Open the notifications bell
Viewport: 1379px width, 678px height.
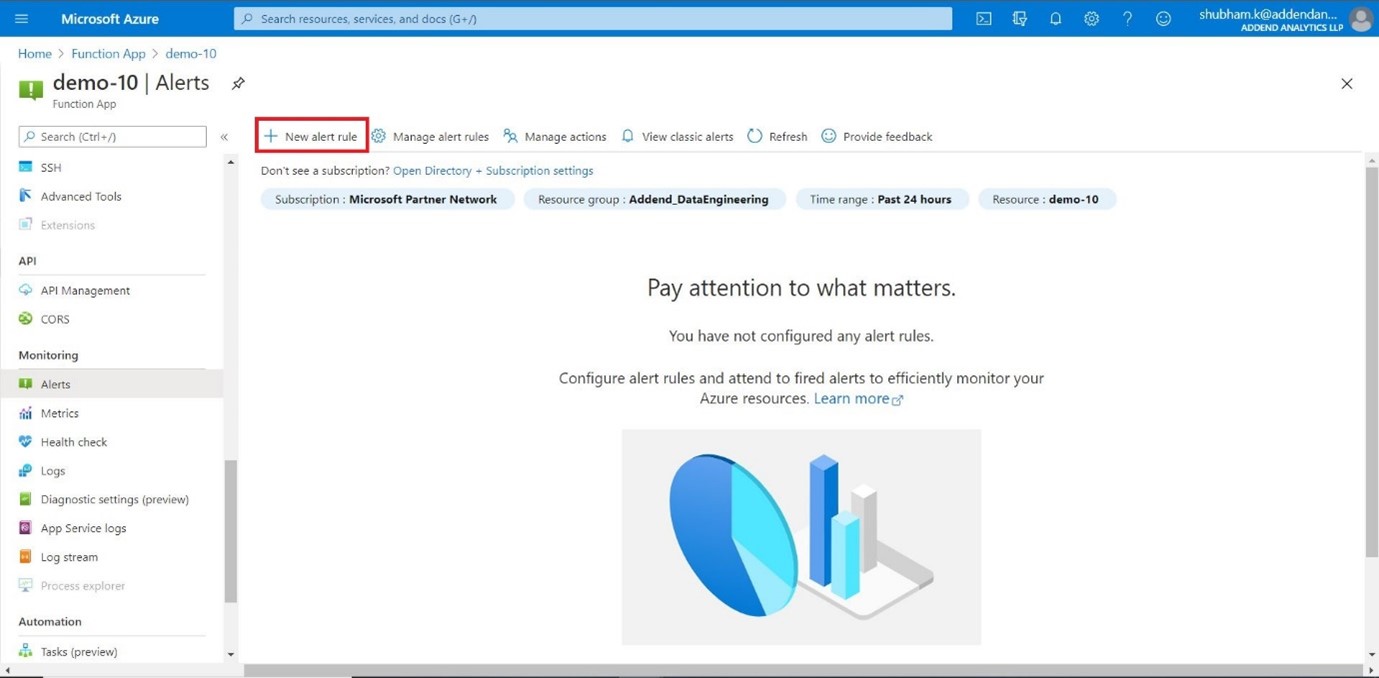pos(1055,18)
